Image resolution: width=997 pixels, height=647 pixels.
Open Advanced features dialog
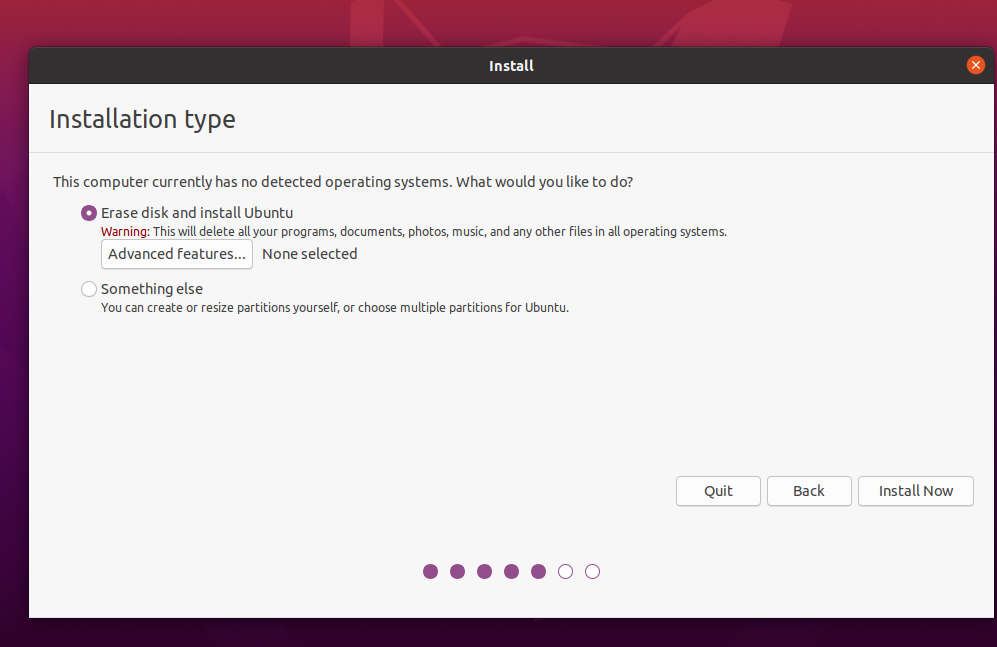point(177,254)
